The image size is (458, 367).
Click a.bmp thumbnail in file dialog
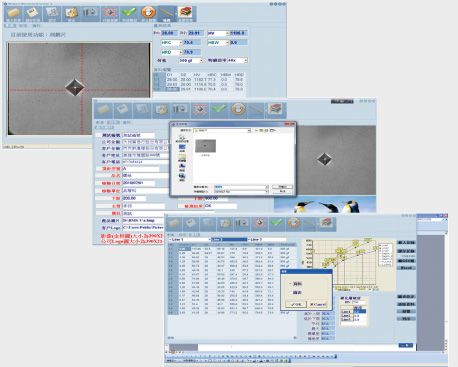(205, 146)
